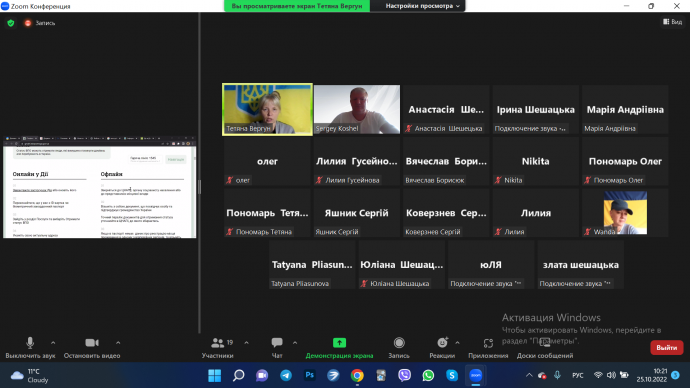
Task: Open Telegram from the taskbar
Action: 286,375
